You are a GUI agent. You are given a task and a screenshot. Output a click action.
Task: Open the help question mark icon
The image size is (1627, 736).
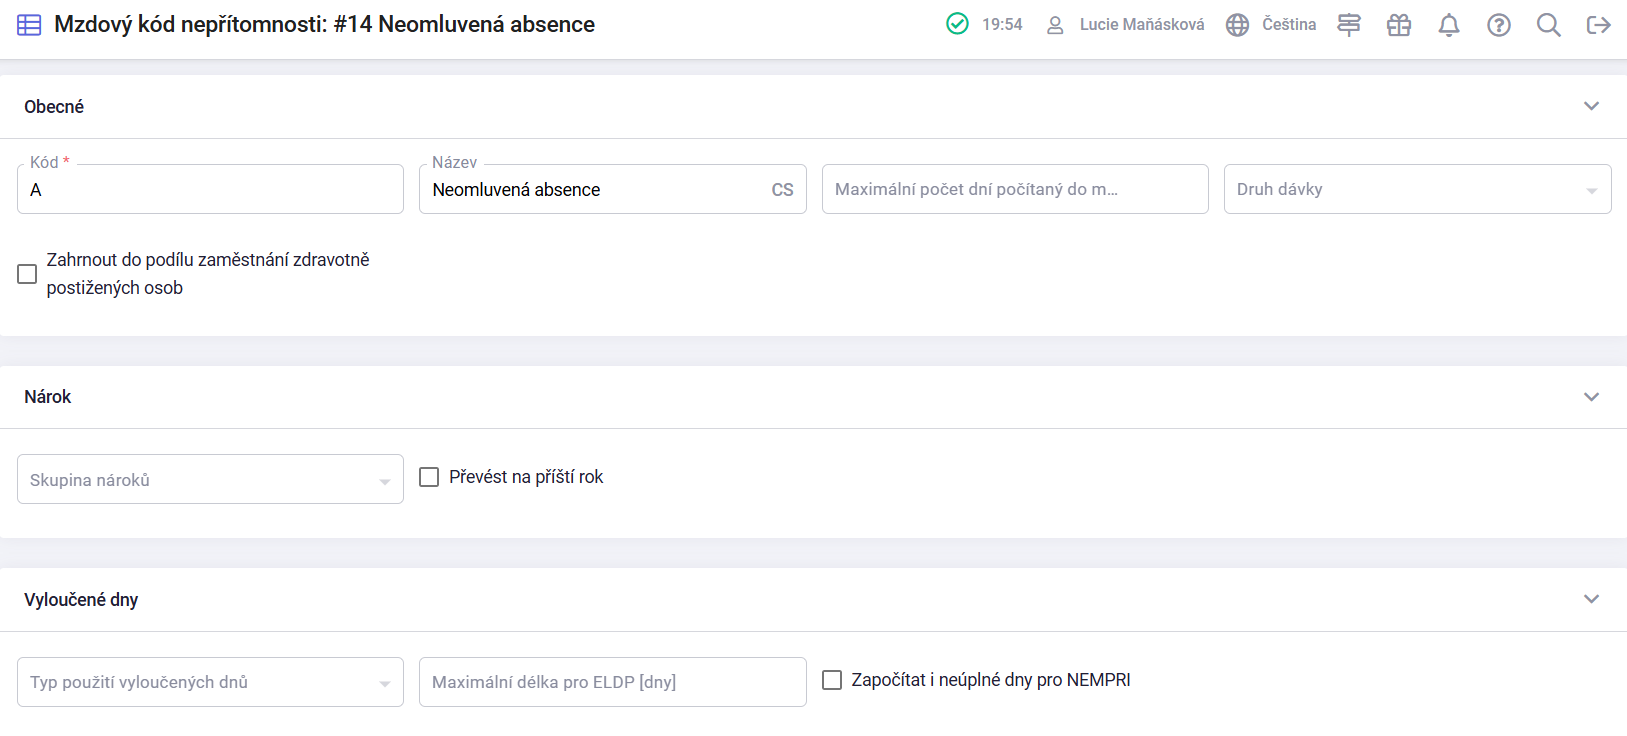tap(1498, 25)
